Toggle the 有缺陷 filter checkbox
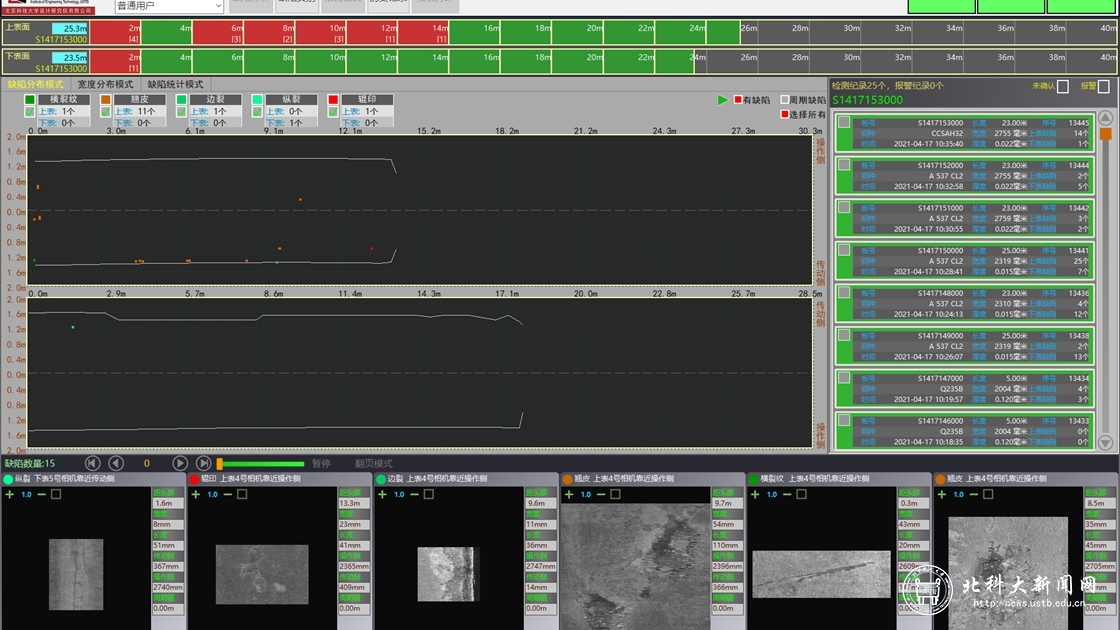The width and height of the screenshot is (1120, 630). click(x=738, y=100)
